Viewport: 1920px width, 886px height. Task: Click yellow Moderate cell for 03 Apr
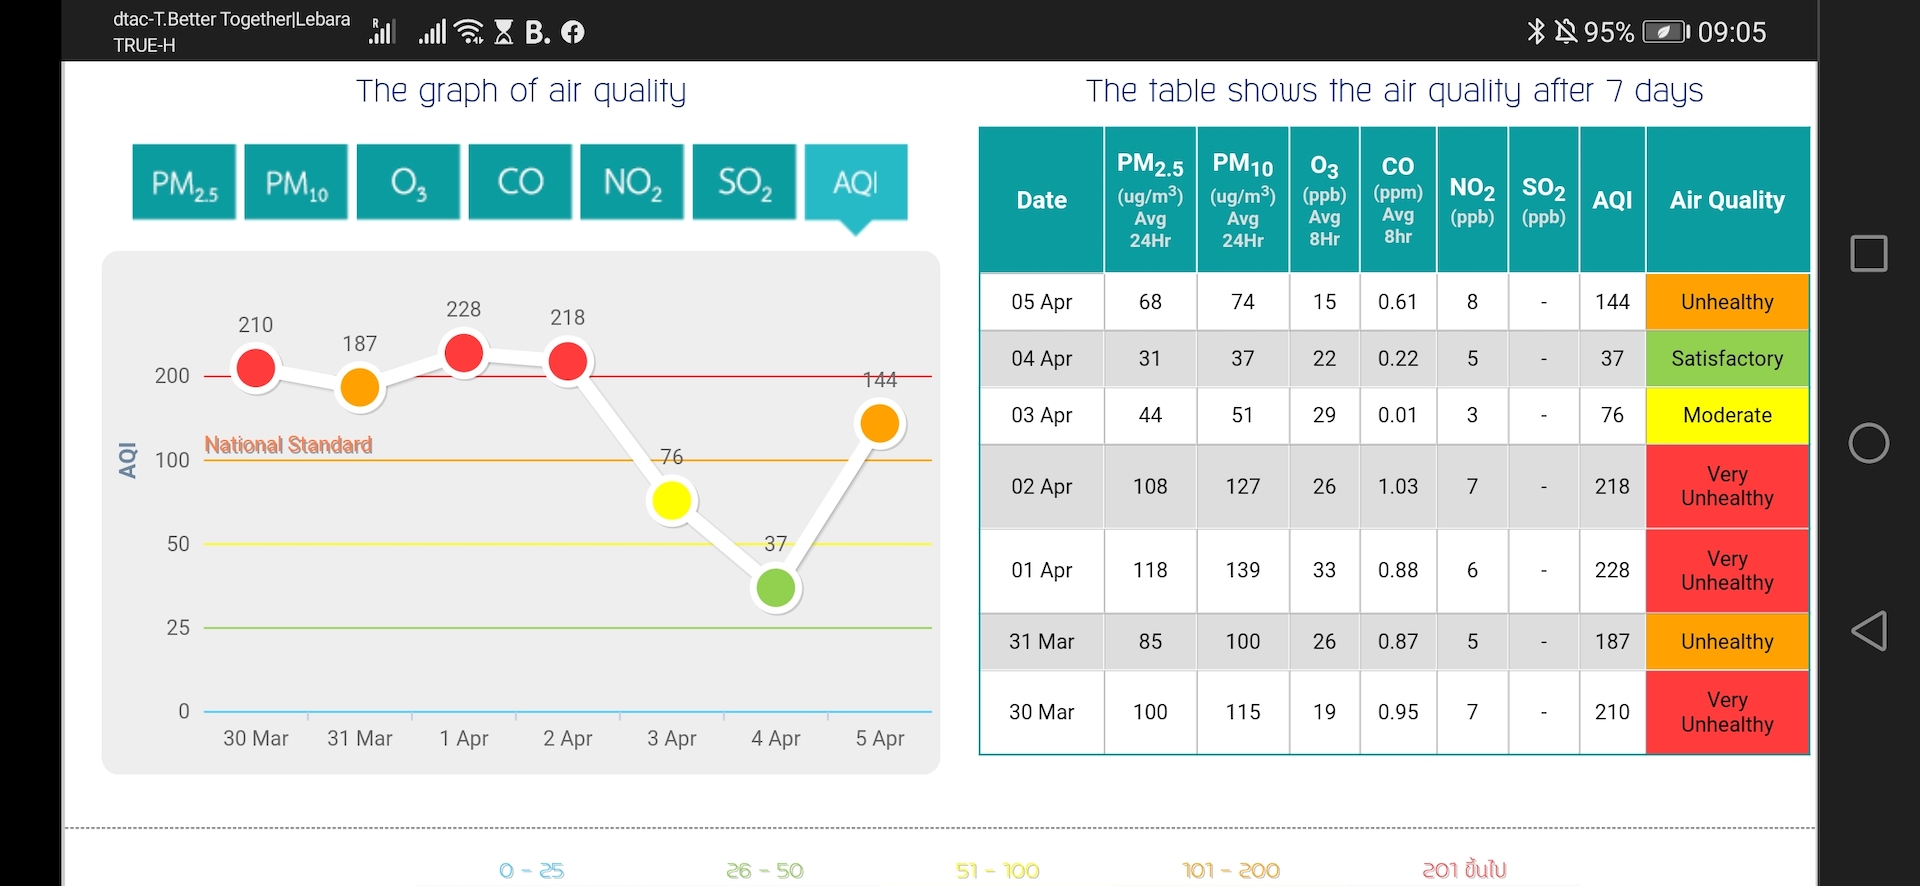1727,415
